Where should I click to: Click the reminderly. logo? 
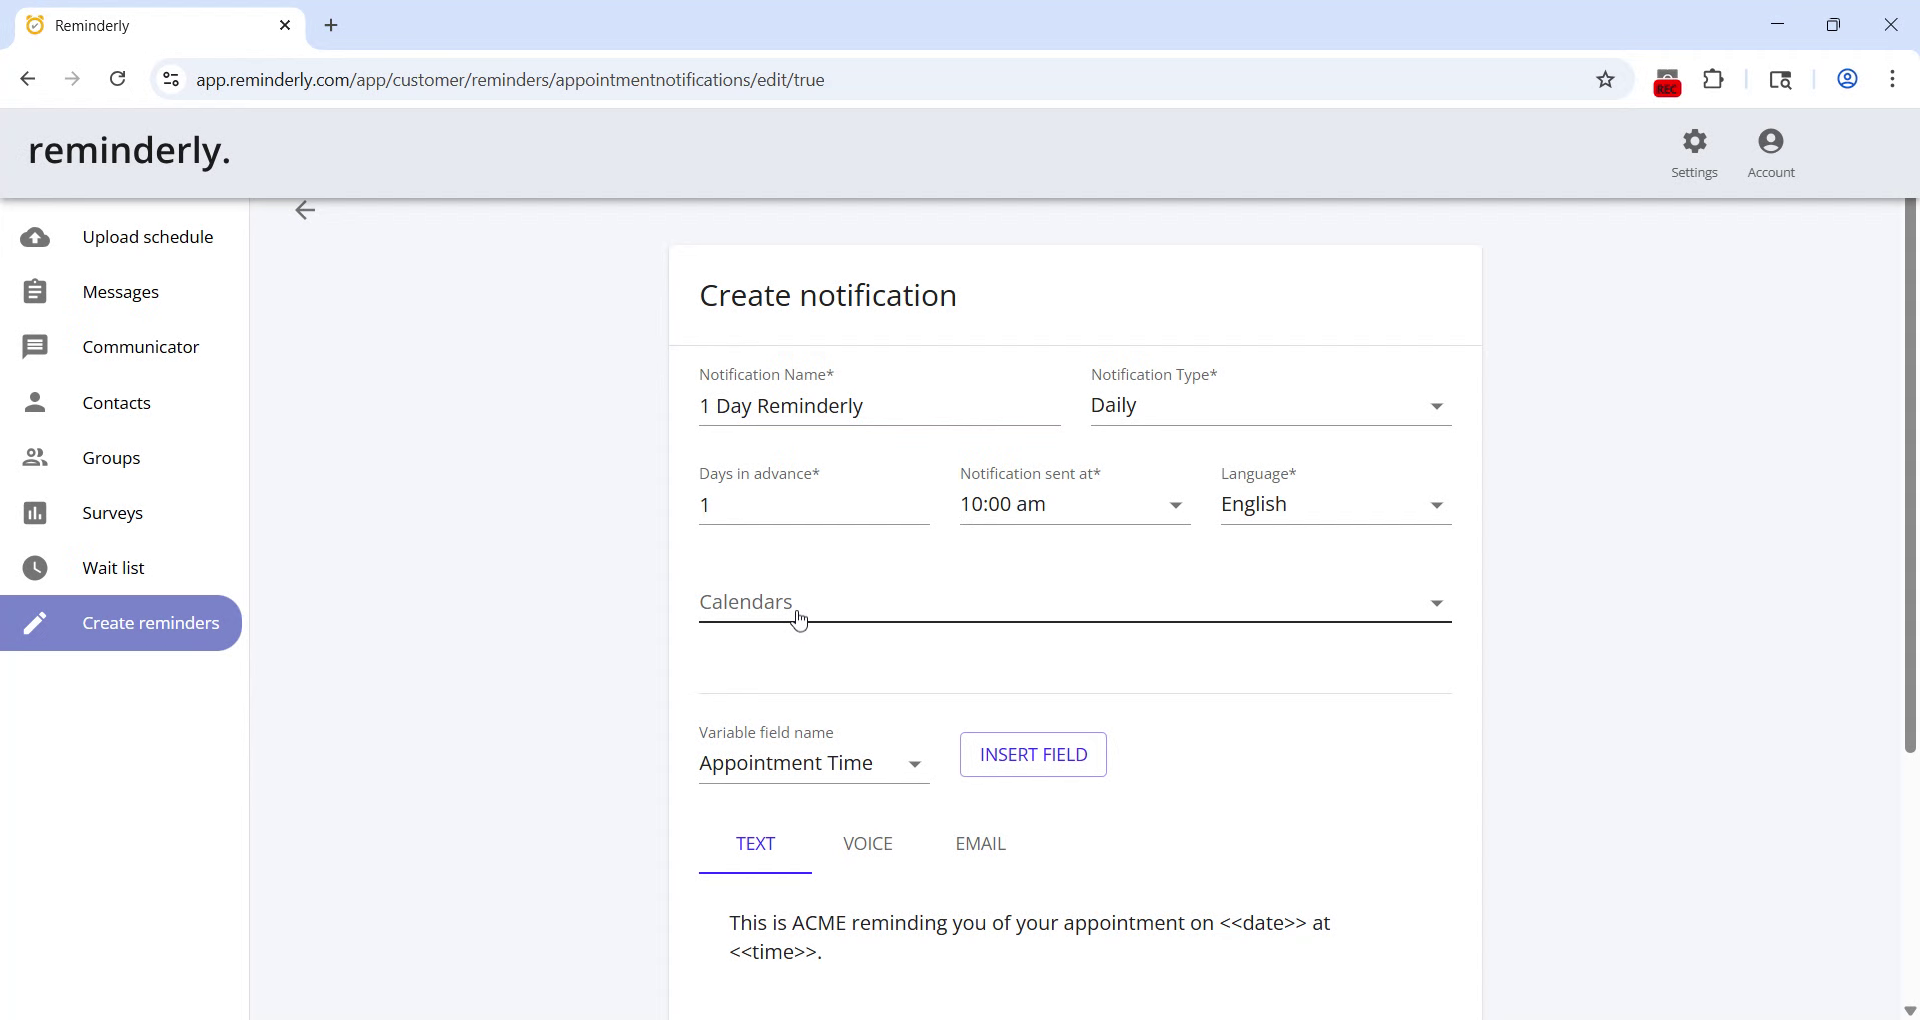point(130,151)
